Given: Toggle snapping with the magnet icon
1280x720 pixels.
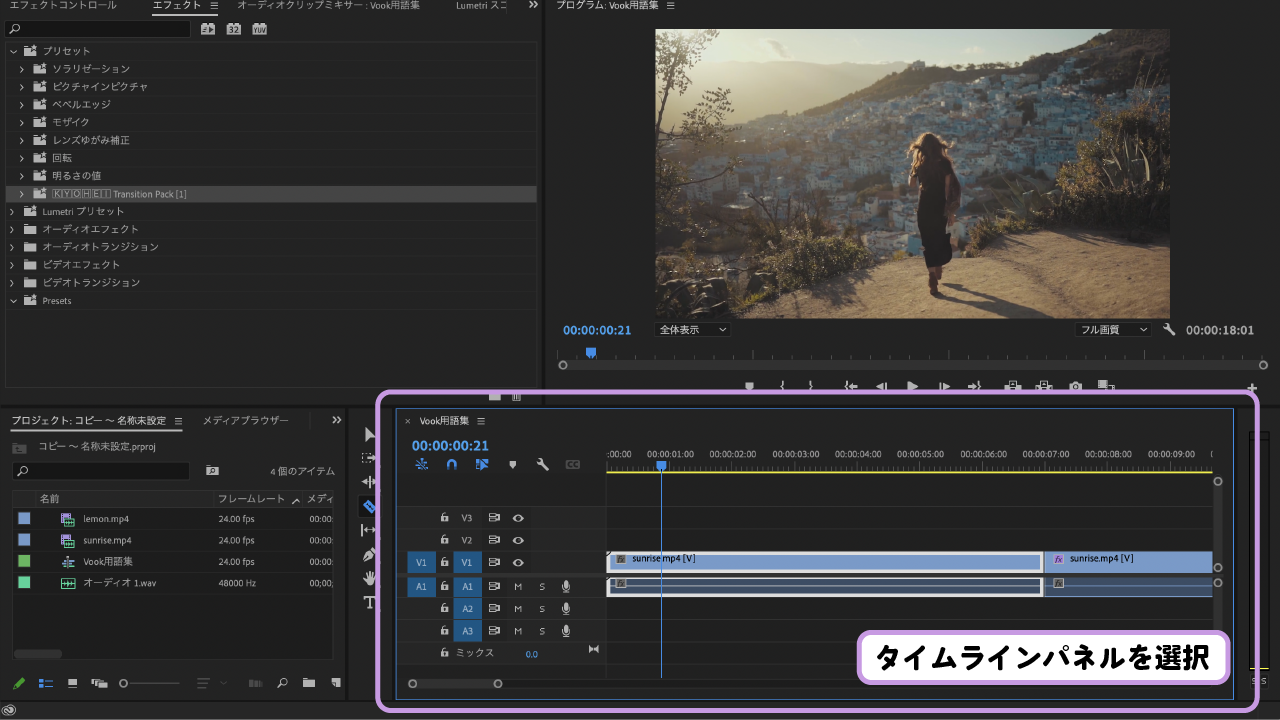Looking at the screenshot, I should click(x=450, y=464).
